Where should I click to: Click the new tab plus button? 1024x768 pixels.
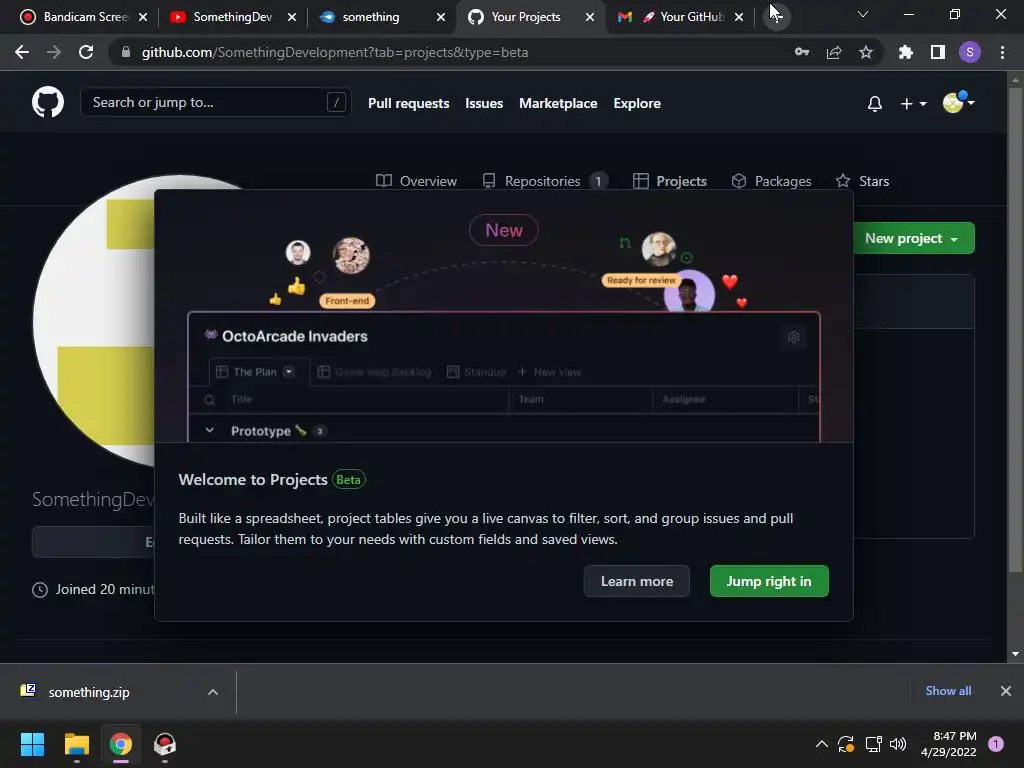coord(776,16)
